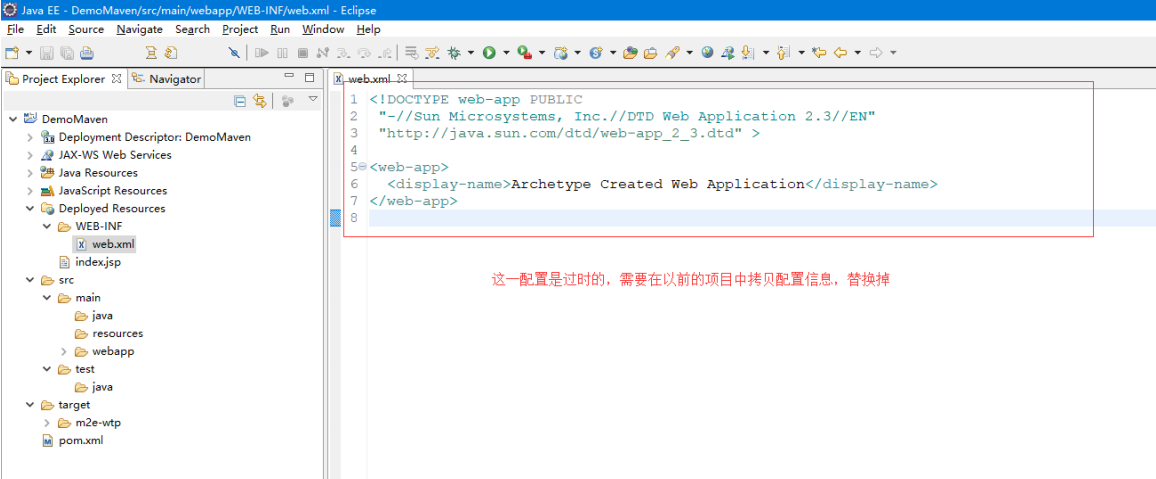
Task: Click the Resume debug icon
Action: click(x=261, y=52)
